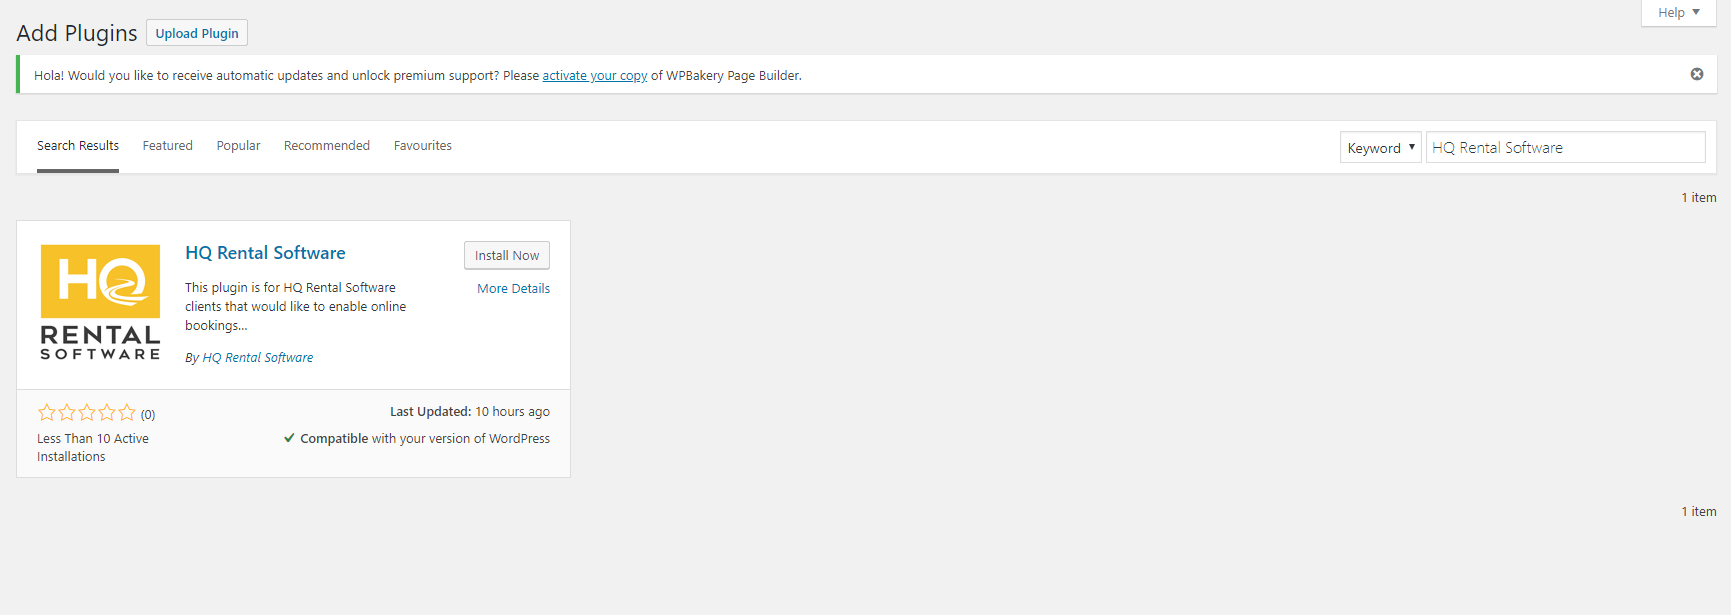The height and width of the screenshot is (615, 1731).
Task: Open More Details for HQ Rental Software
Action: 513,288
